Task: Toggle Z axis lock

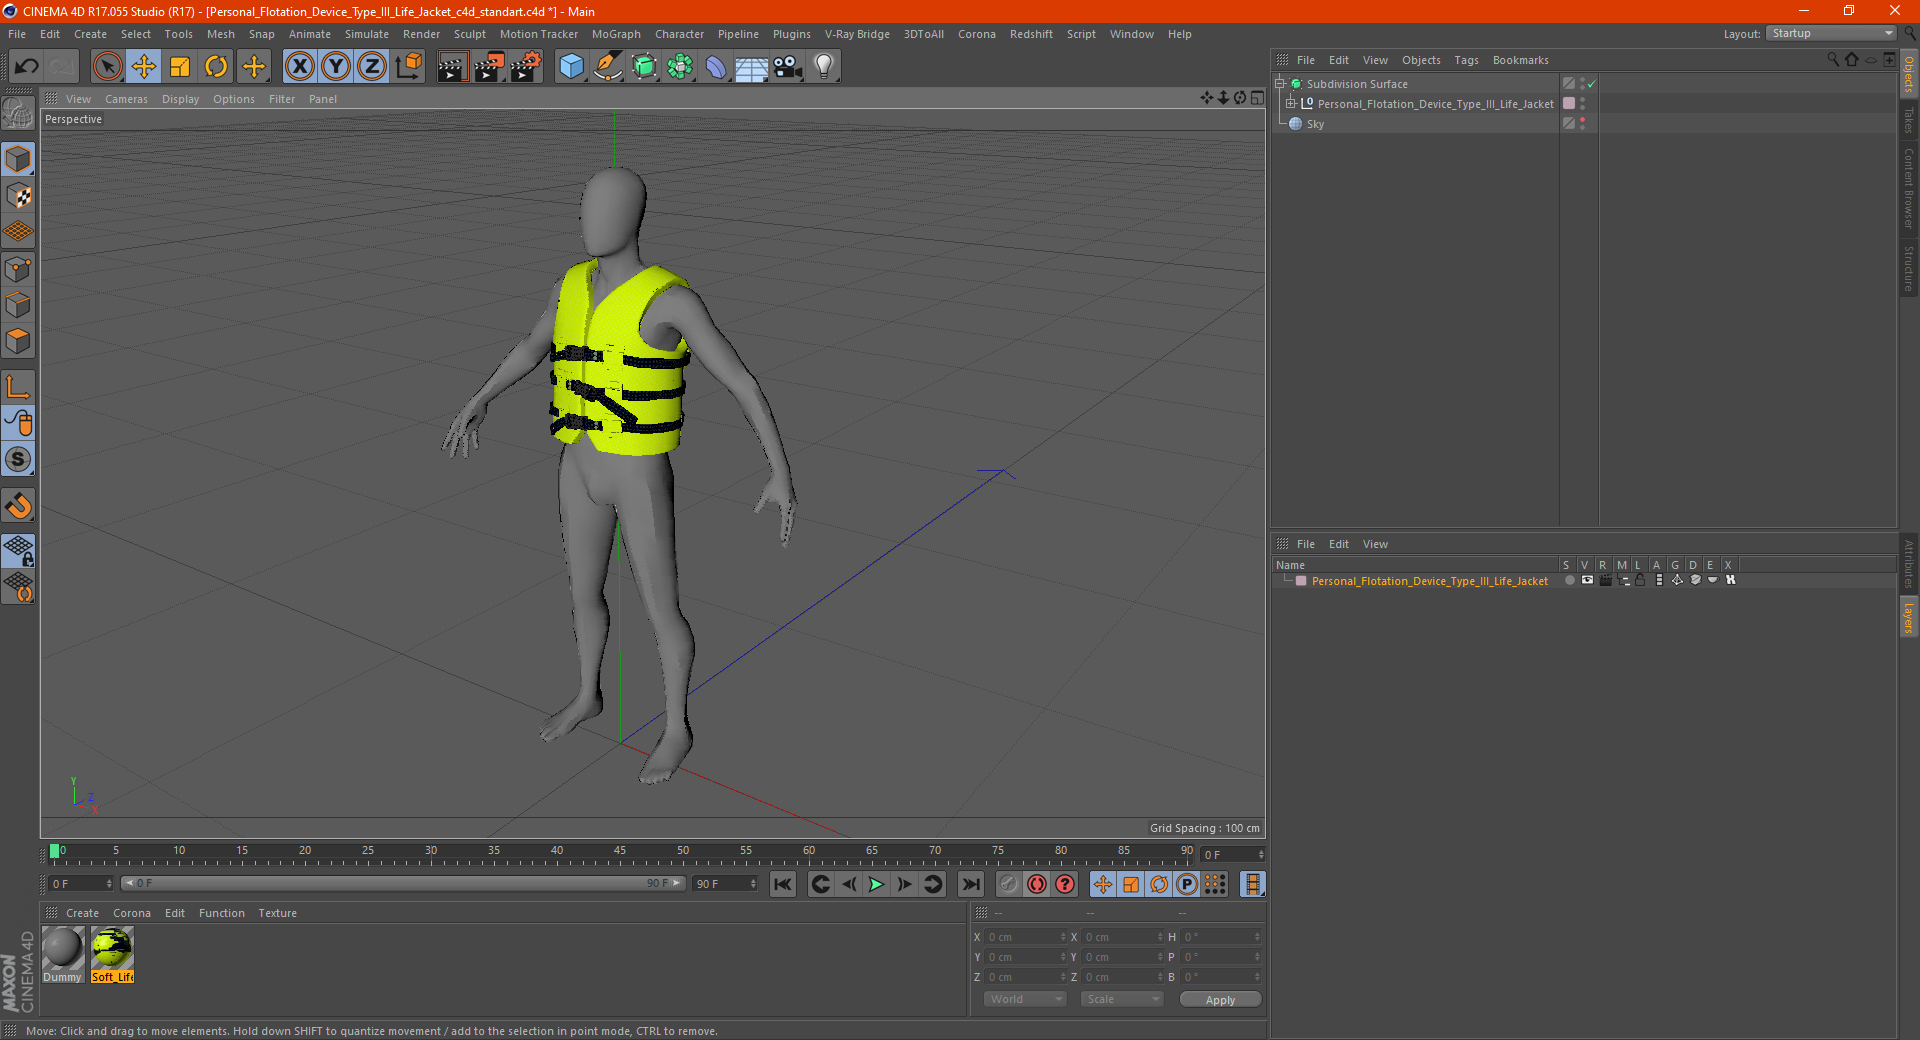Action: pyautogui.click(x=372, y=67)
